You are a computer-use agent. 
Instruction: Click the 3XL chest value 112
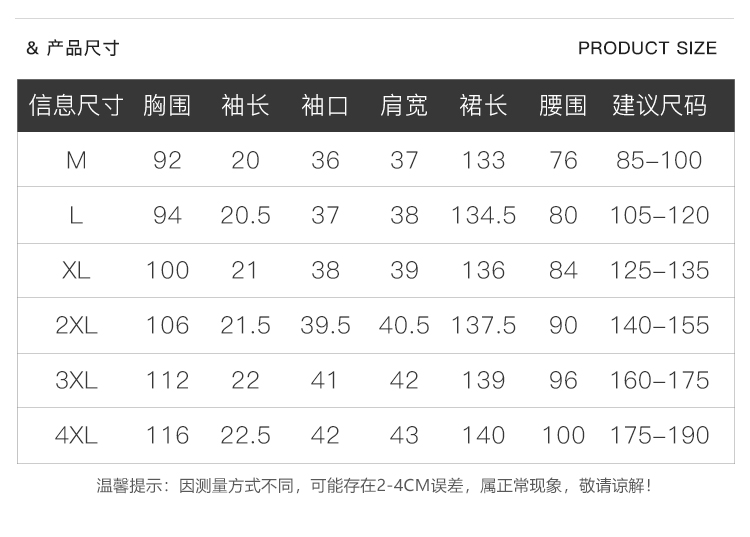click(167, 380)
